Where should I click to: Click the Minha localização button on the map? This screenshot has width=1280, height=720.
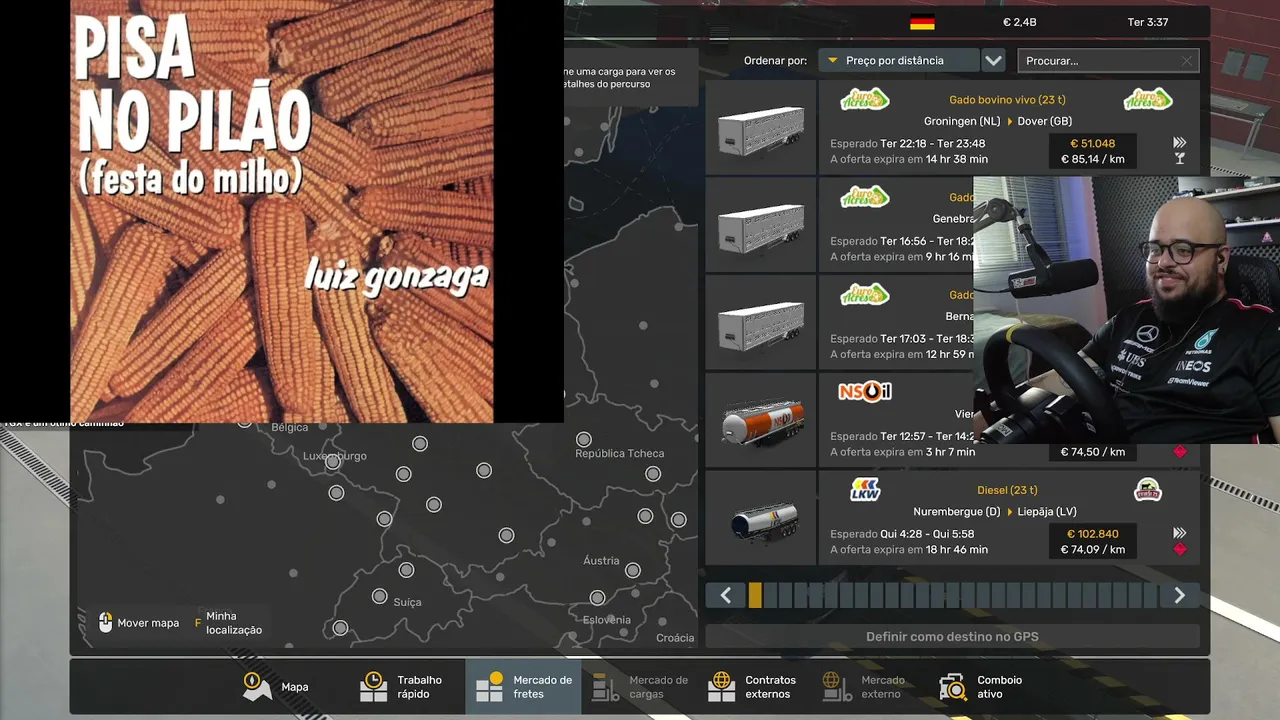pos(228,623)
